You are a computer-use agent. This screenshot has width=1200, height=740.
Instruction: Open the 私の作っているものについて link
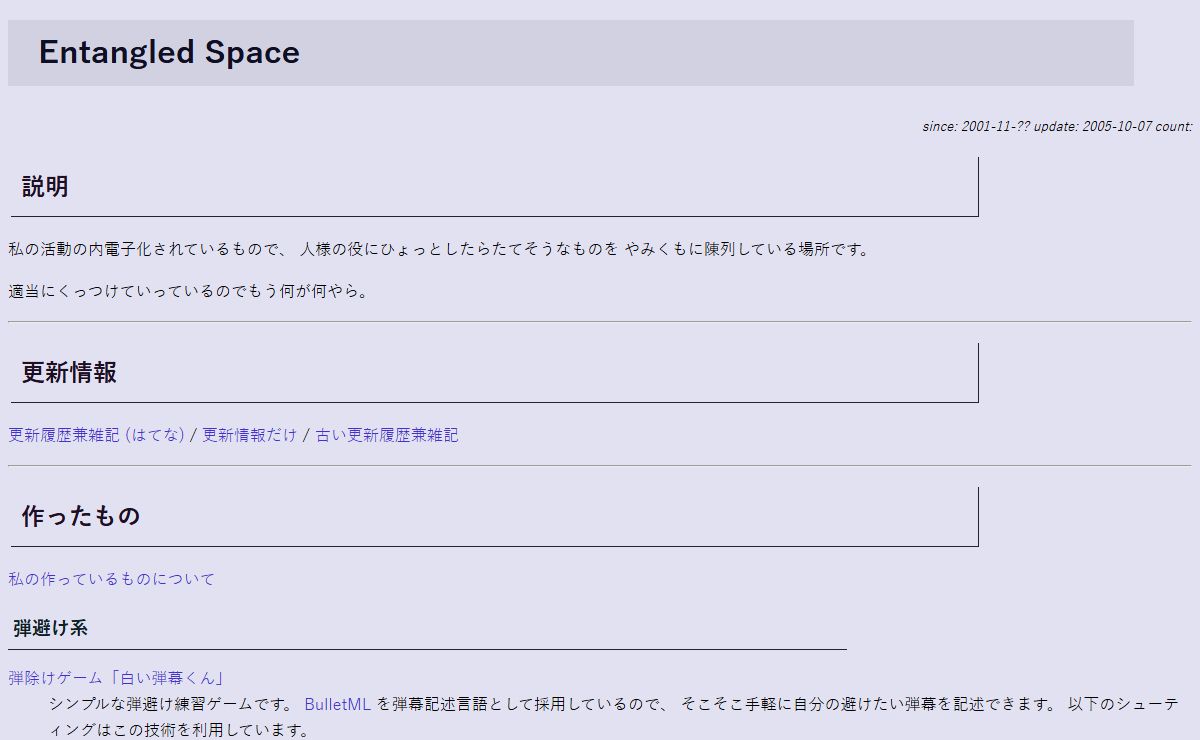pos(111,579)
